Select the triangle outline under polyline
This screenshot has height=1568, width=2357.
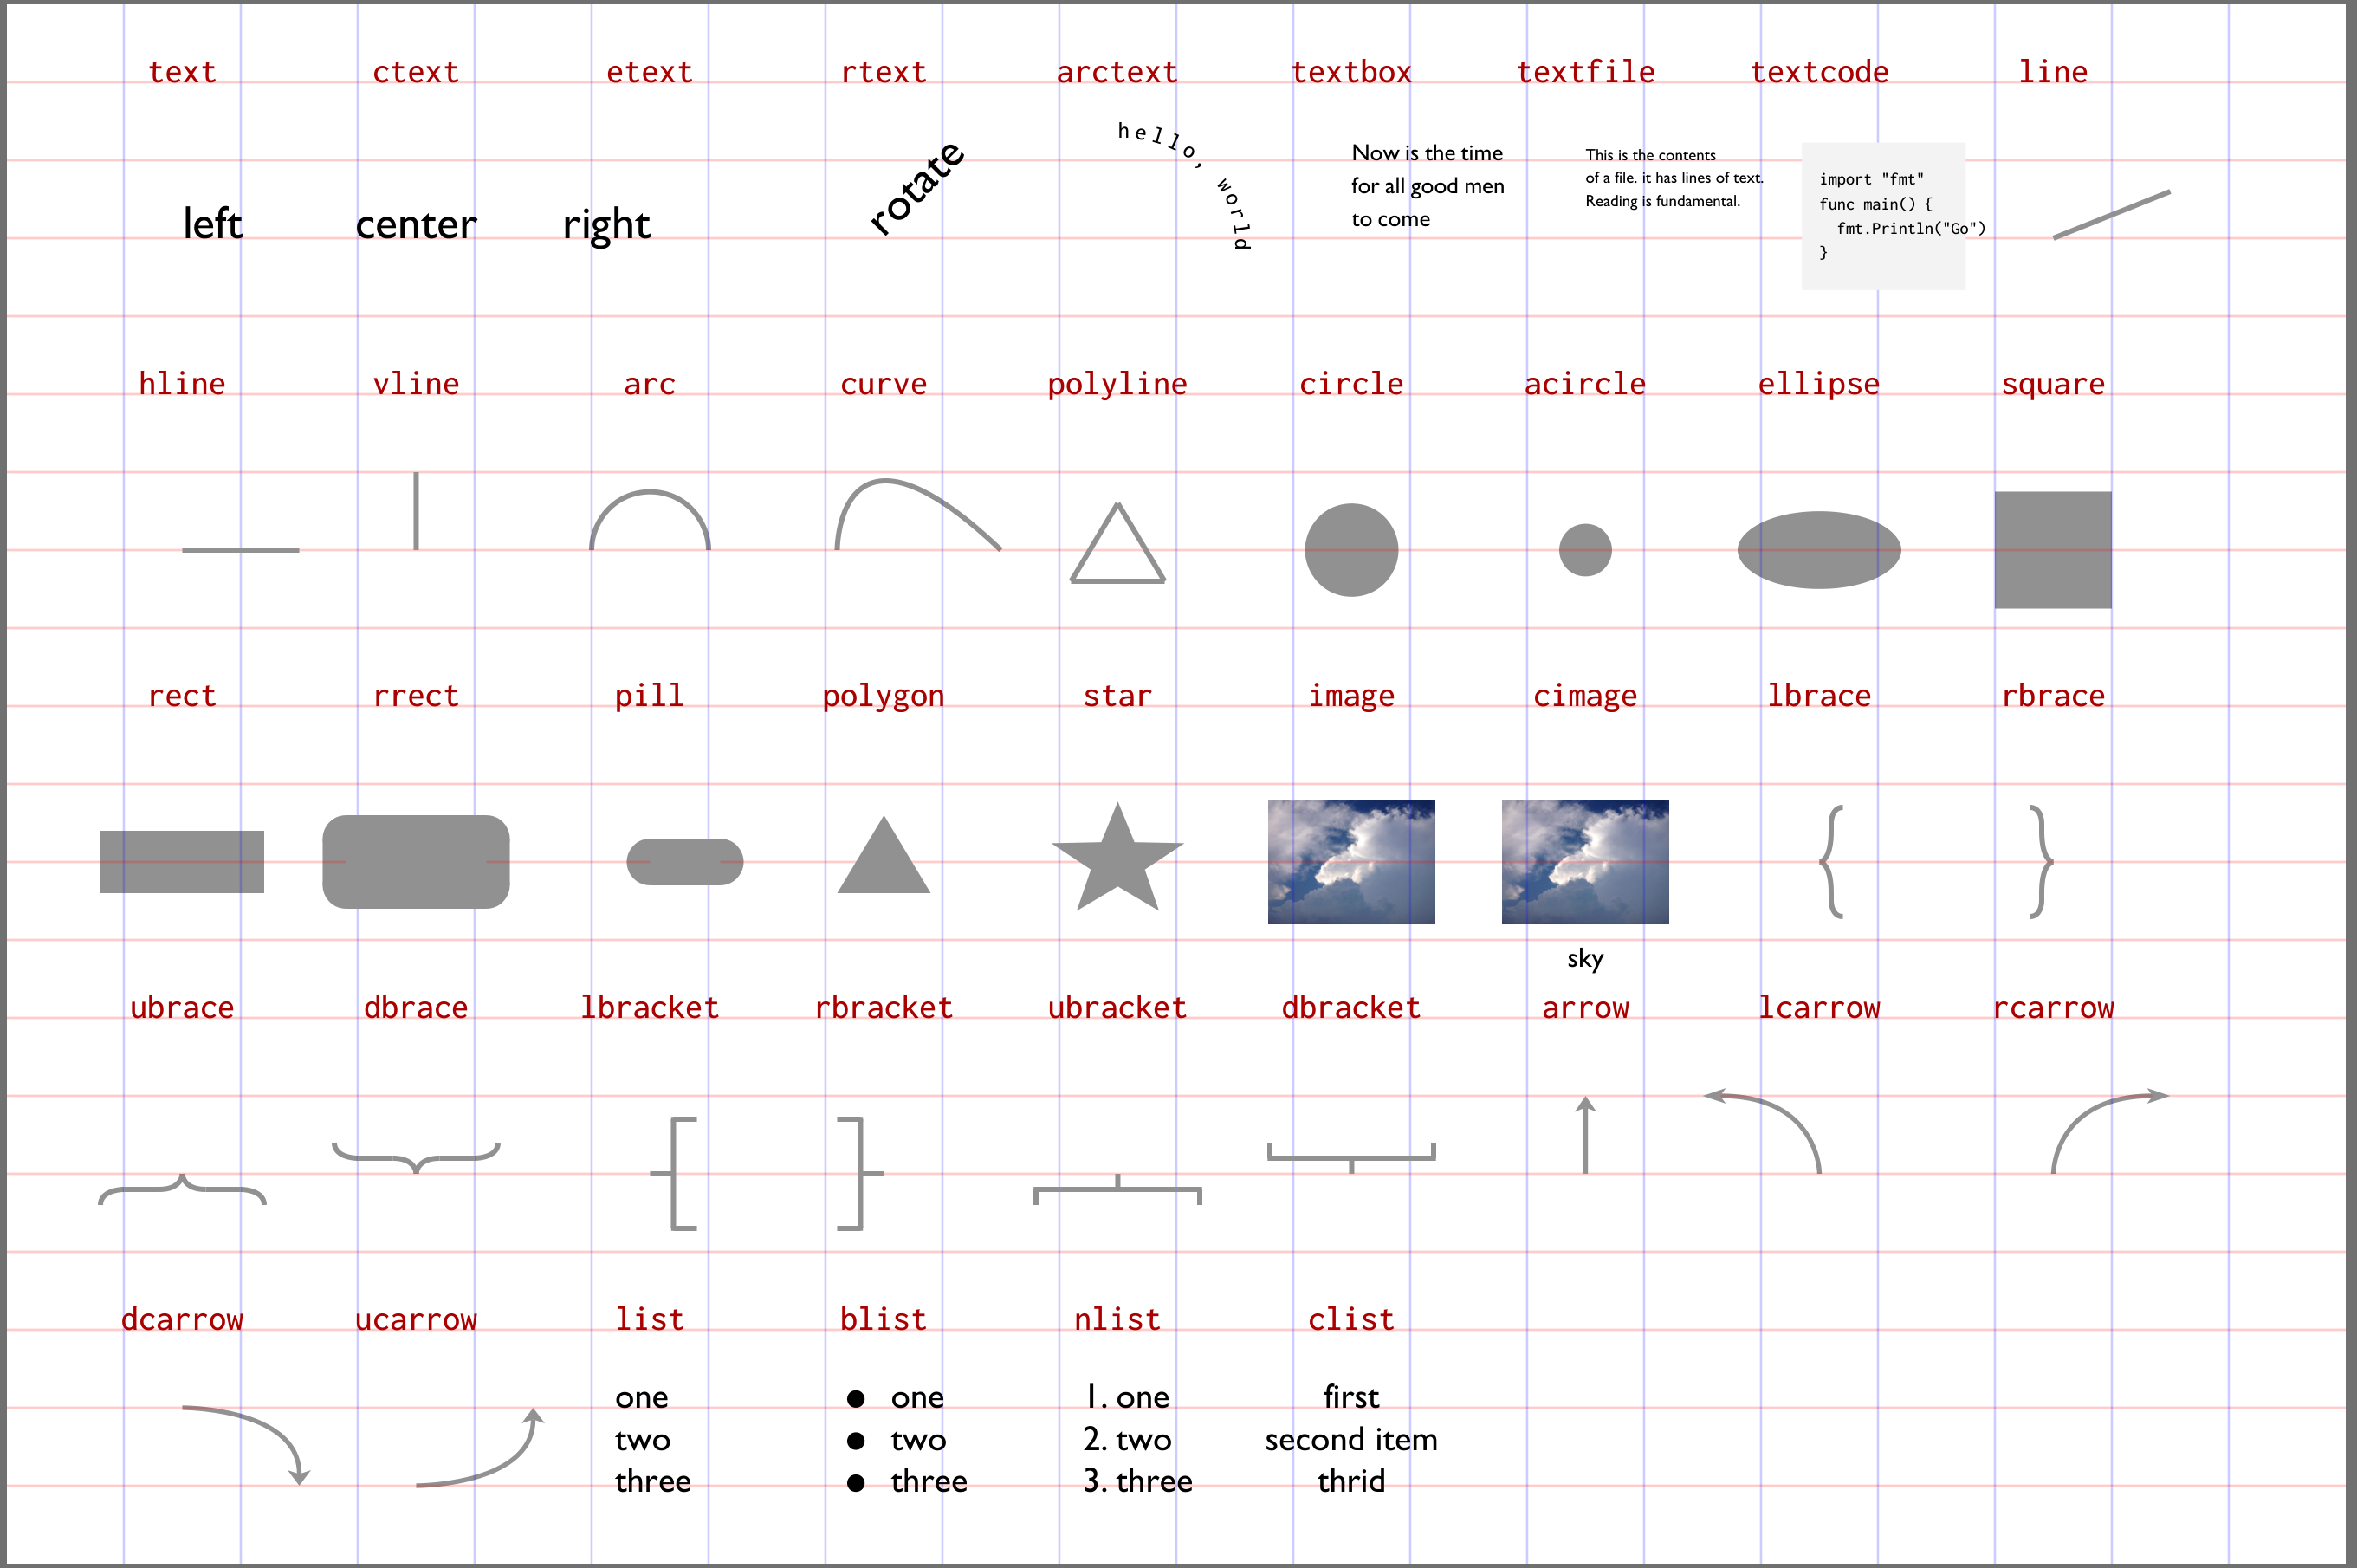coord(1118,543)
